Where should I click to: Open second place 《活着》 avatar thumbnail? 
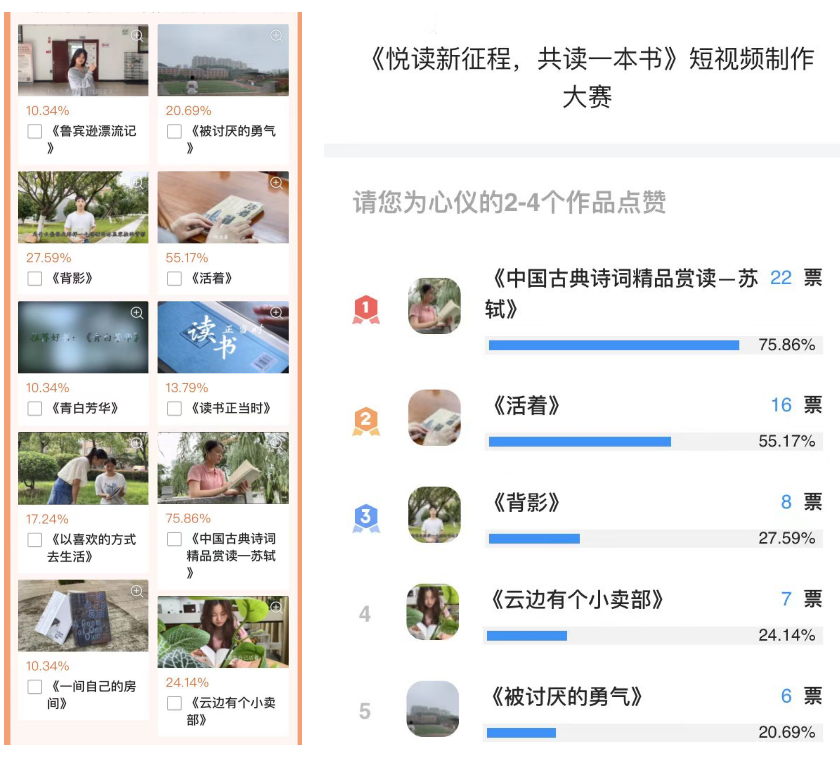click(434, 416)
